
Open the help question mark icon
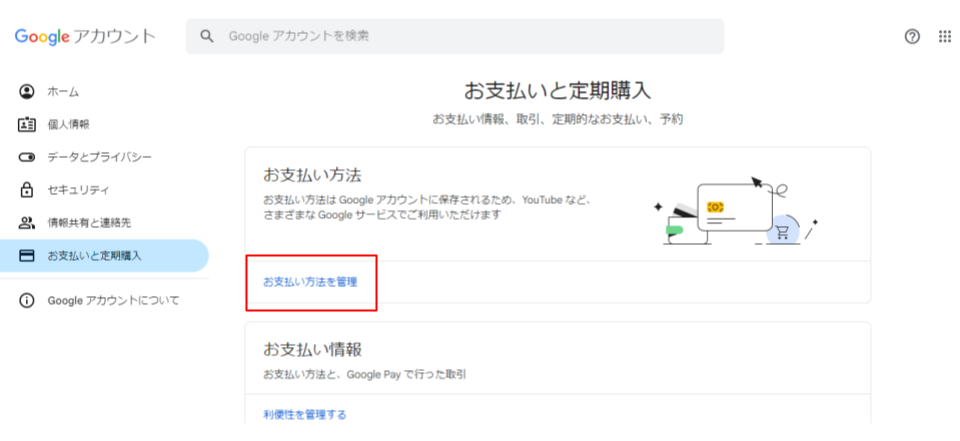click(x=912, y=37)
